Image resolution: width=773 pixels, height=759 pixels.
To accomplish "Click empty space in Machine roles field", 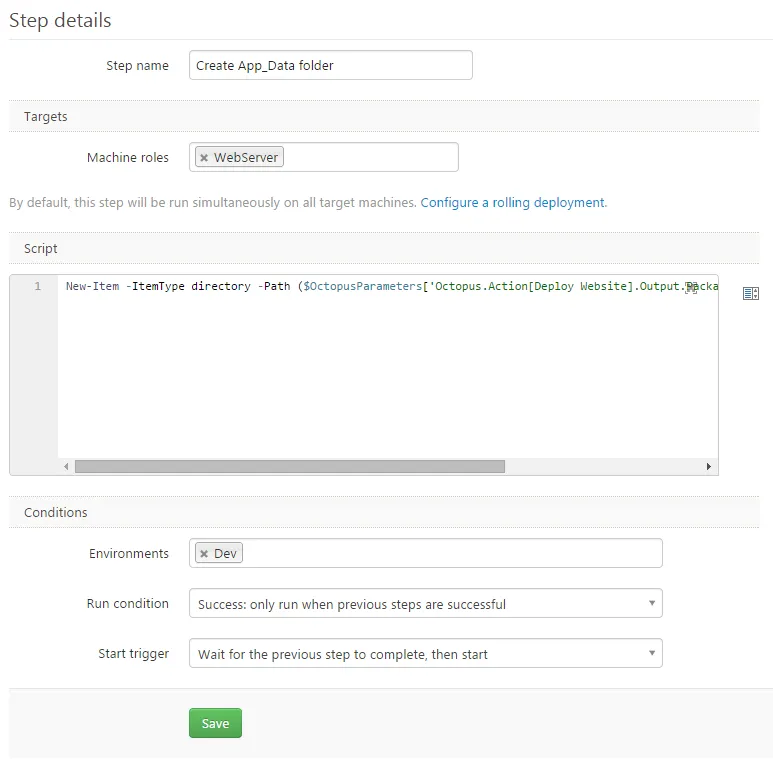I will (370, 157).
